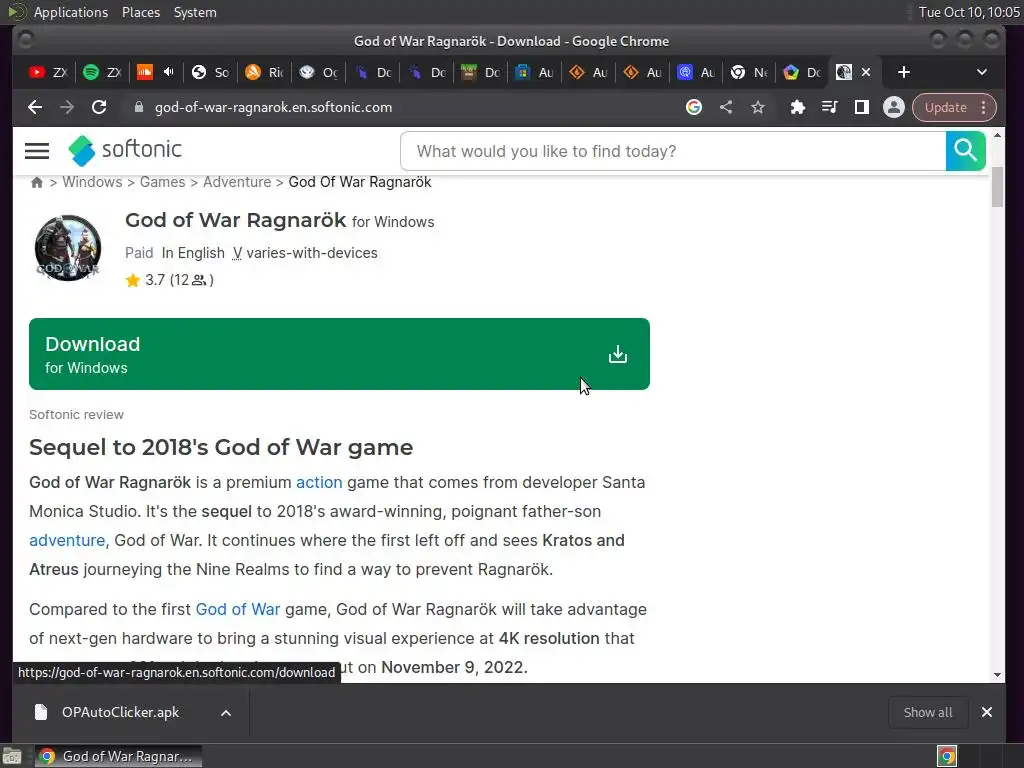Switch to the YouTube tab

48,72
